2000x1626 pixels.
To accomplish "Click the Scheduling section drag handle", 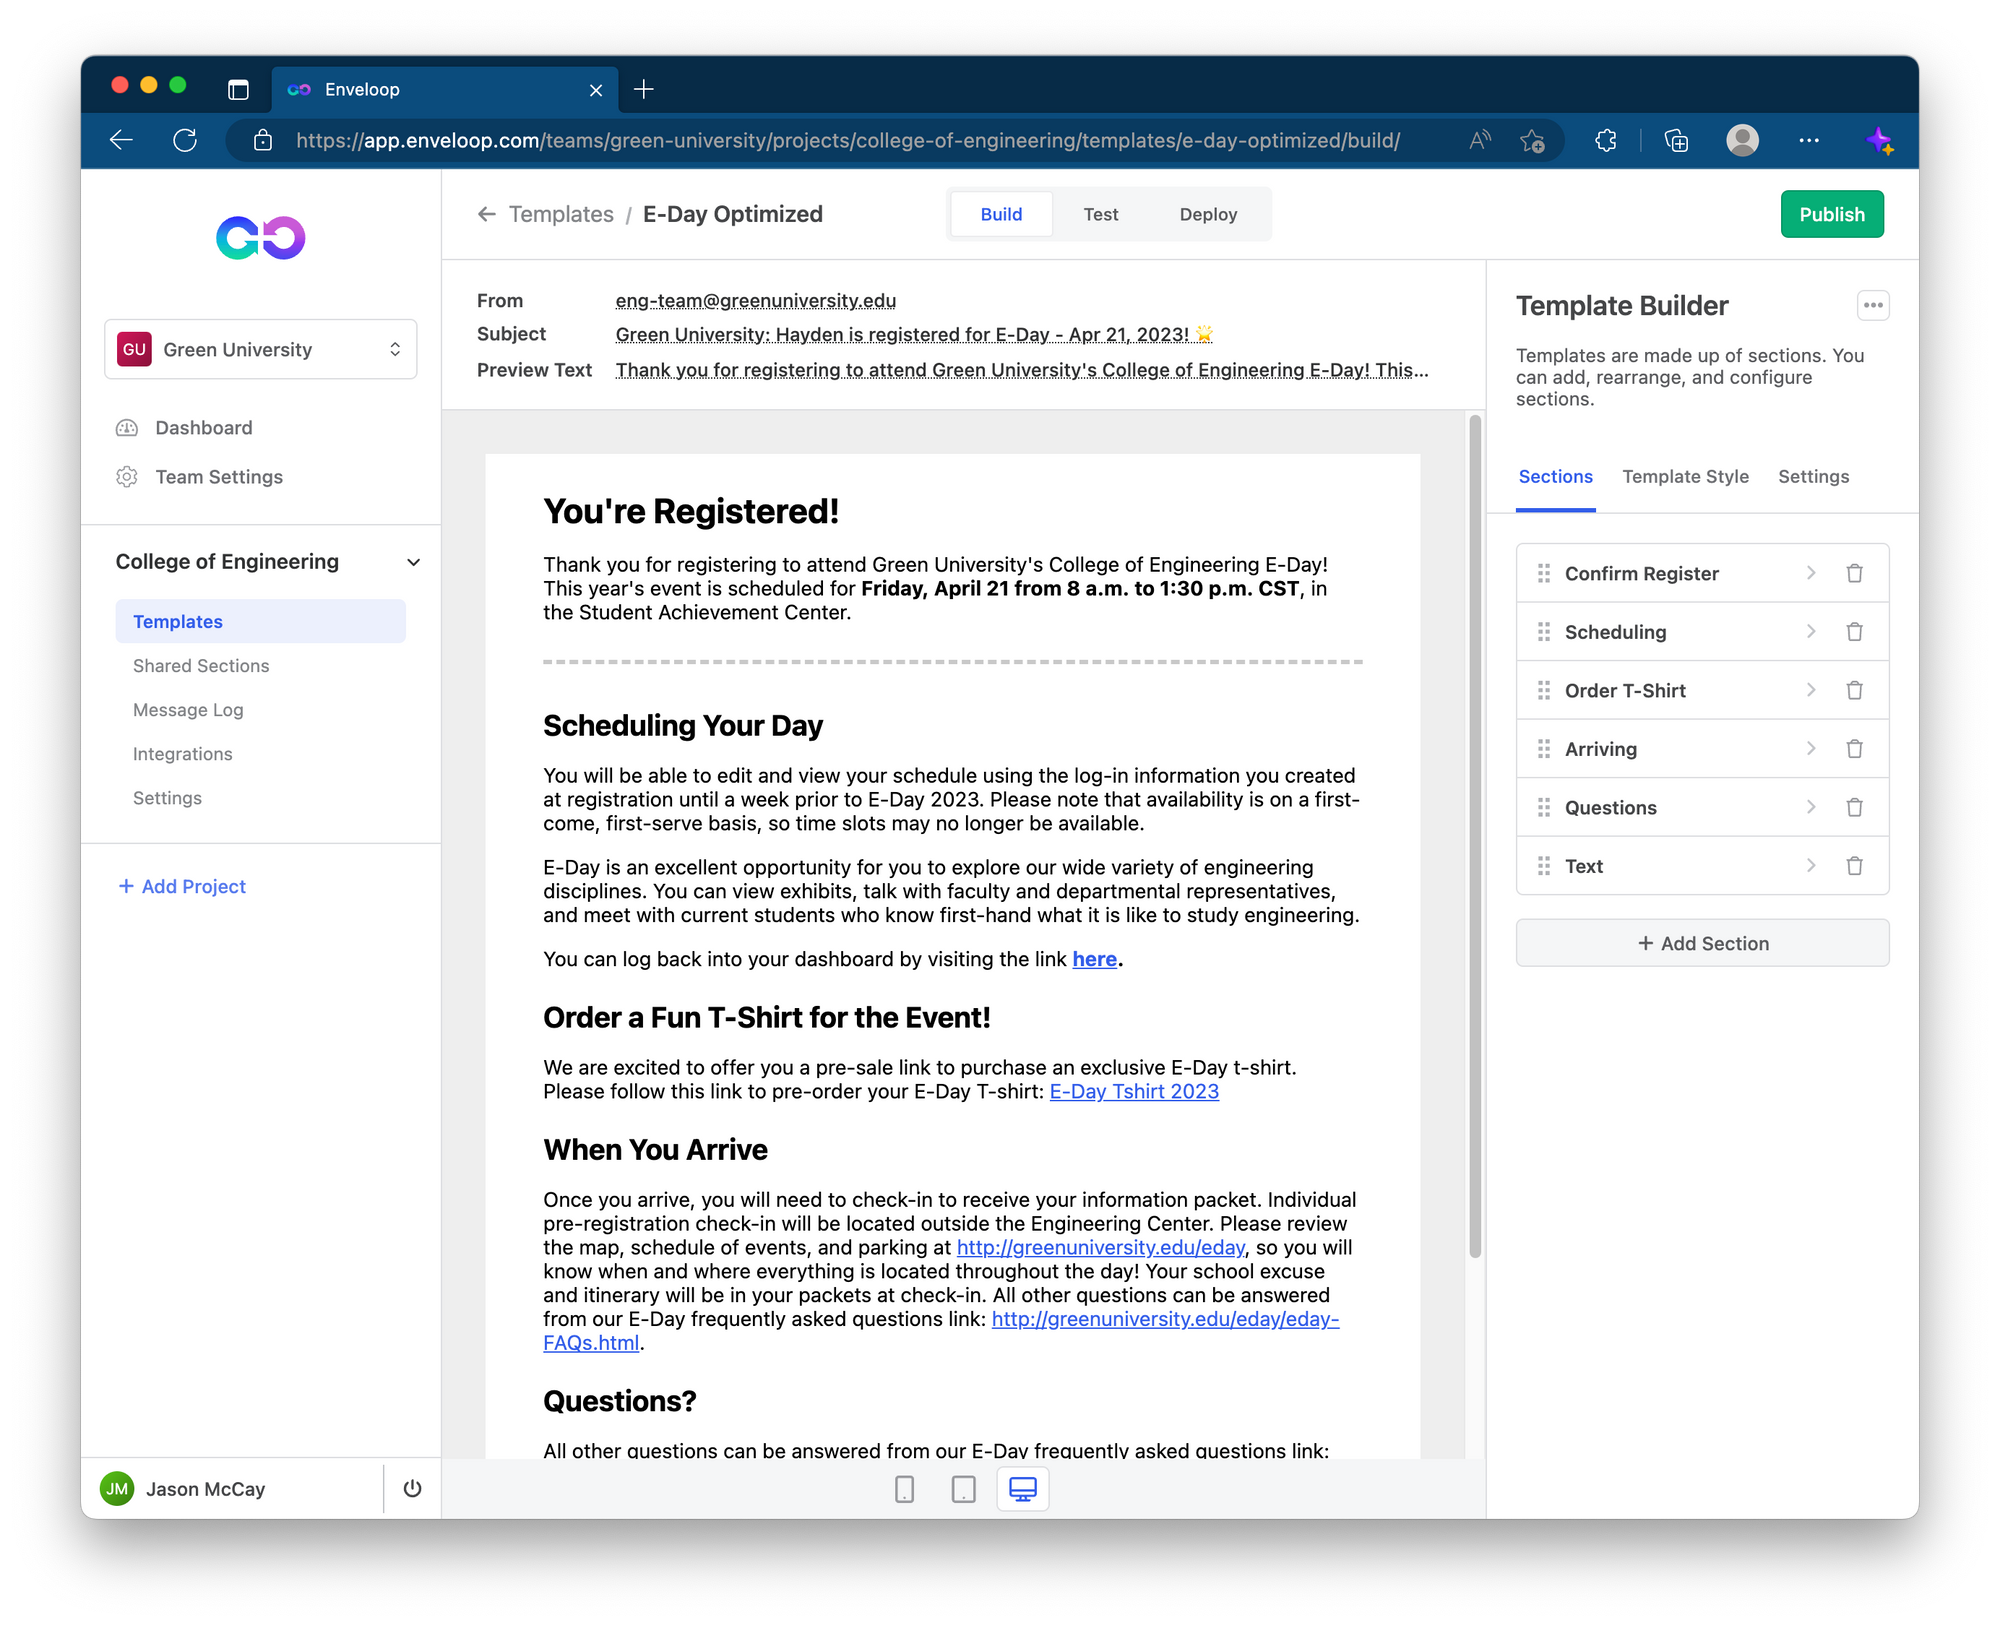I will (1544, 632).
